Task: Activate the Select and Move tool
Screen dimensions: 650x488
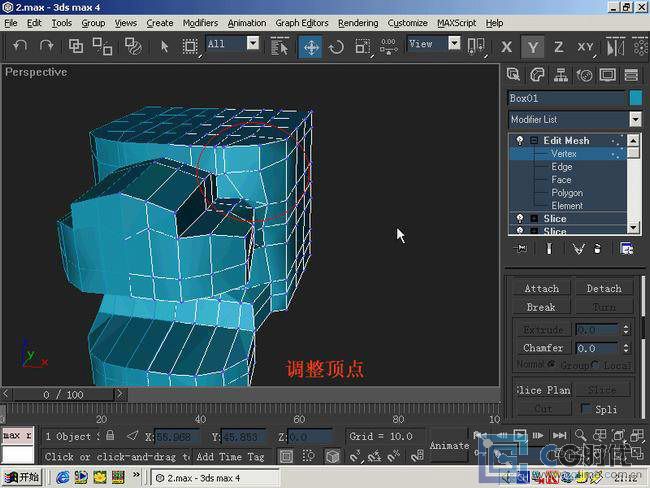Action: pyautogui.click(x=310, y=46)
